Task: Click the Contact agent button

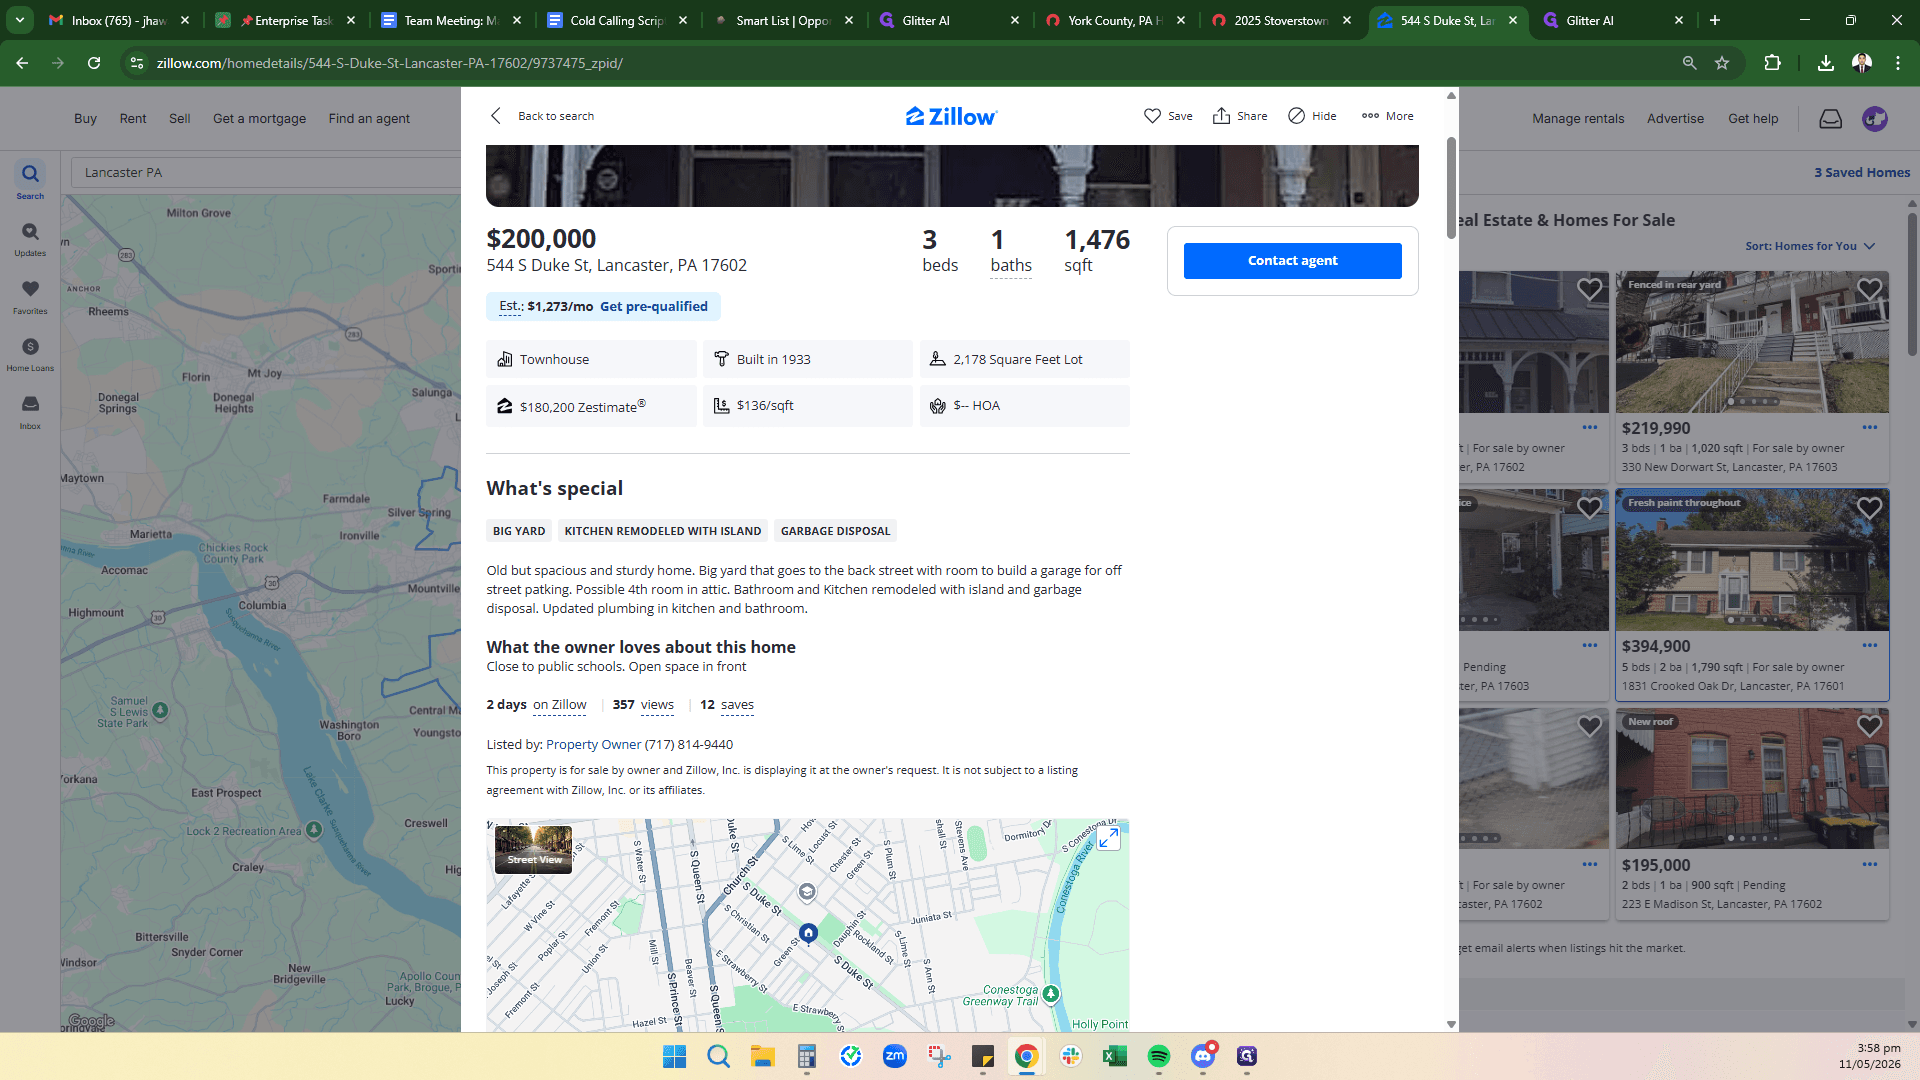Action: tap(1292, 261)
